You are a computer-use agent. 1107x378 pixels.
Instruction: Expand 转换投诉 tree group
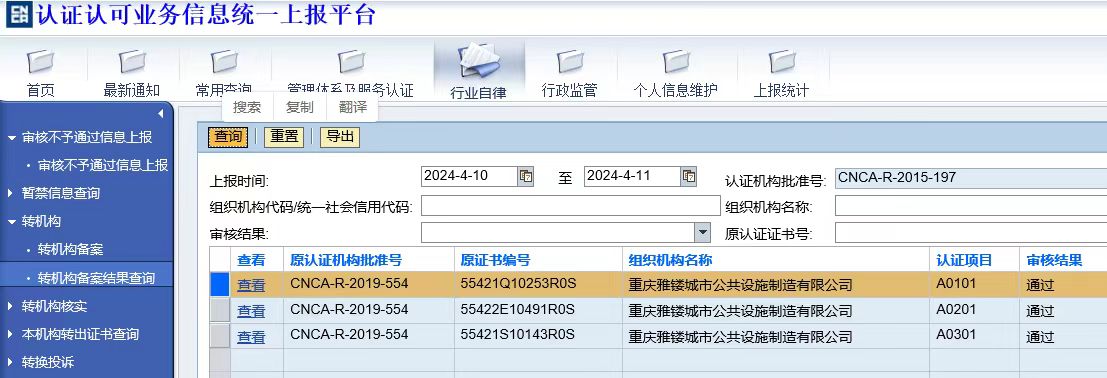pos(11,363)
